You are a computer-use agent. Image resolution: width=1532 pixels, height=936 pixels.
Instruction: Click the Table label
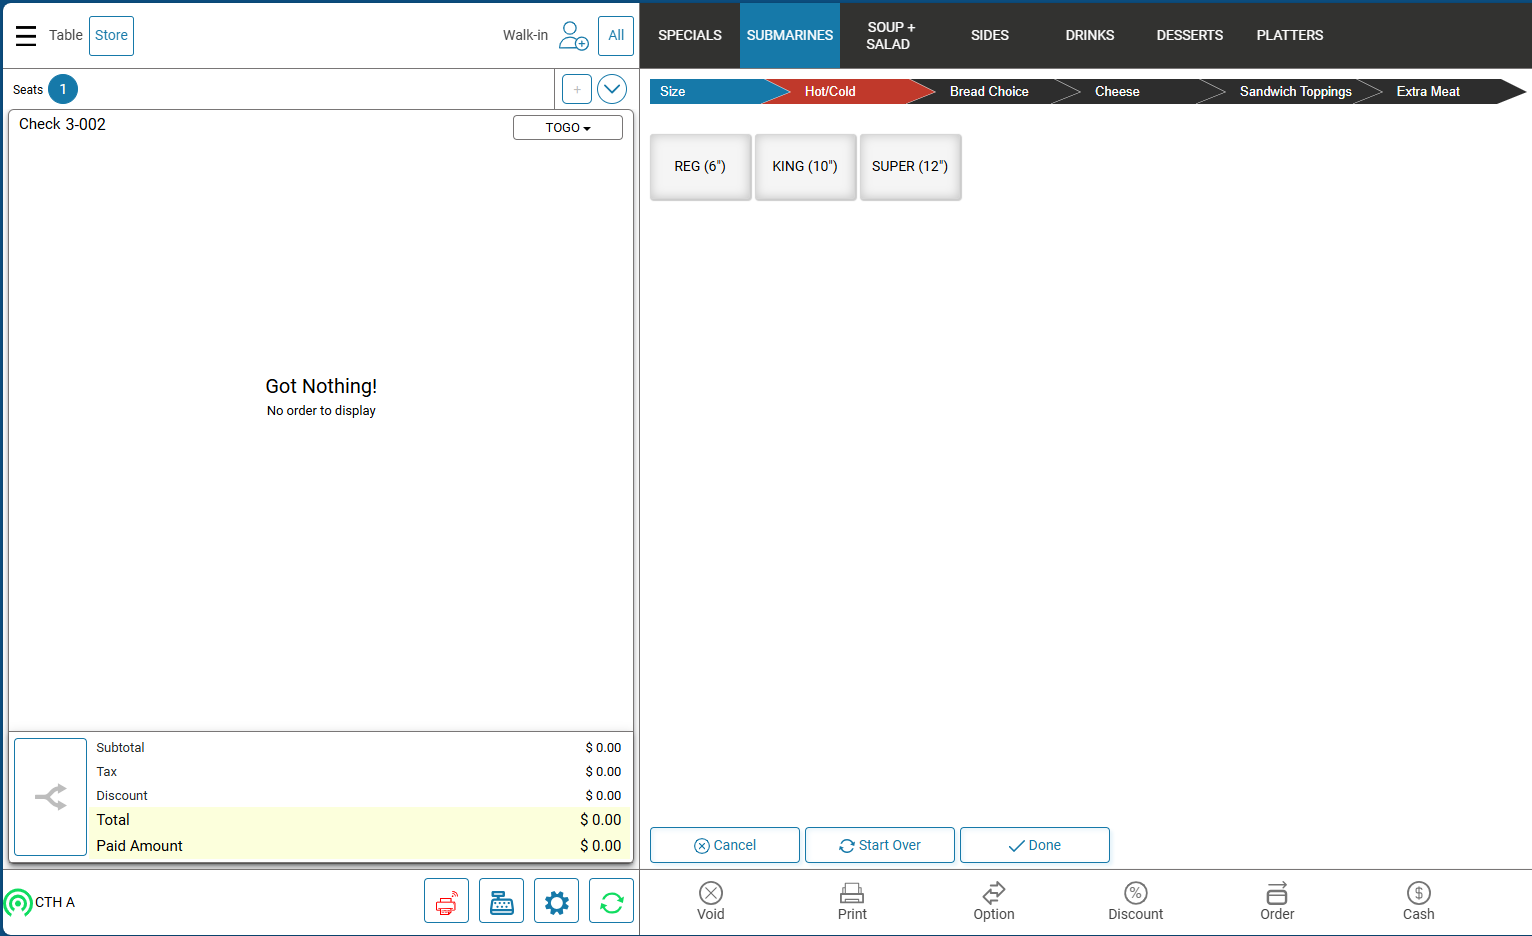66,35
